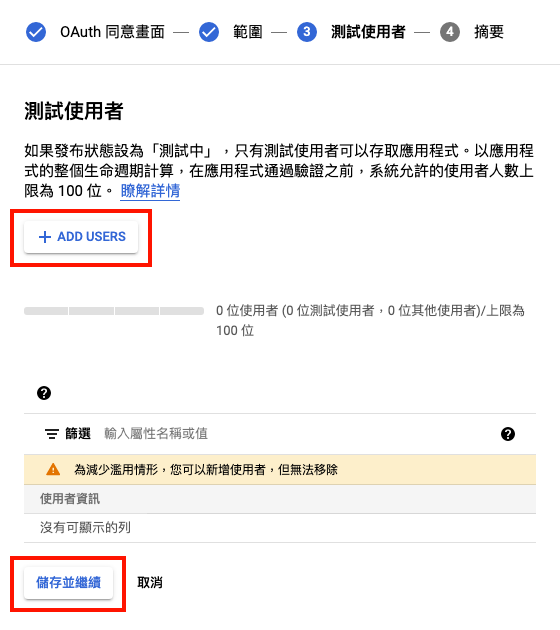Screen dimensions: 560x630
Task: Click the plus icon in ADD USERS
Action: pos(45,237)
